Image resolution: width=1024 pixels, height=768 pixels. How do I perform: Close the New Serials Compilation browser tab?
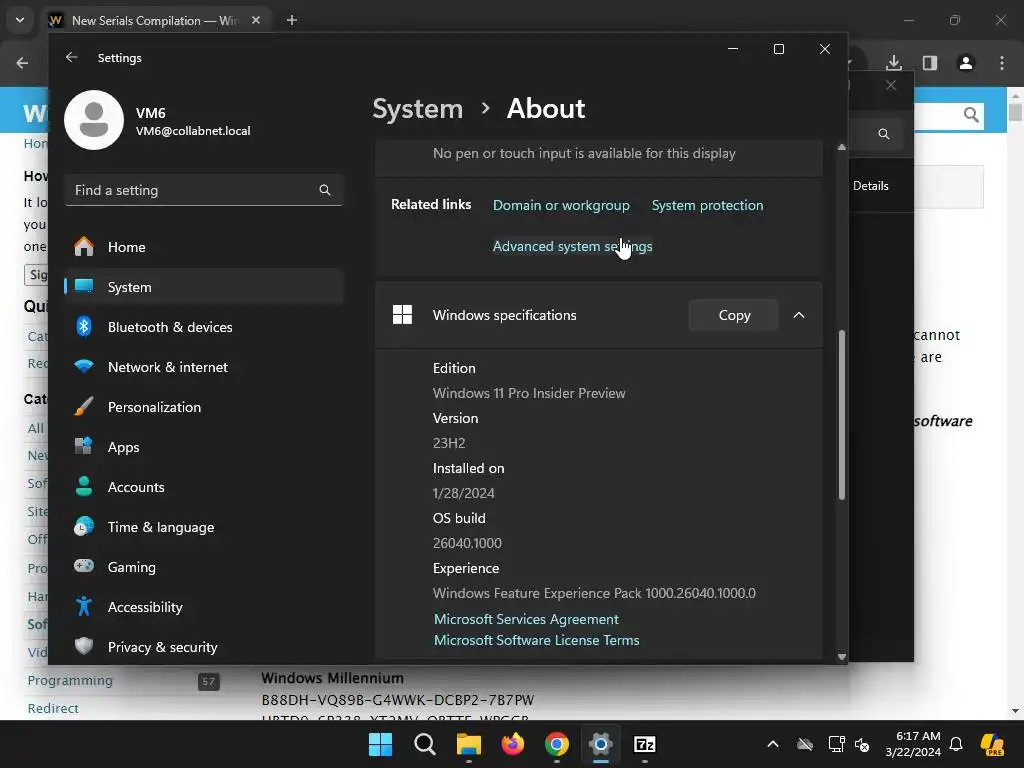256,20
